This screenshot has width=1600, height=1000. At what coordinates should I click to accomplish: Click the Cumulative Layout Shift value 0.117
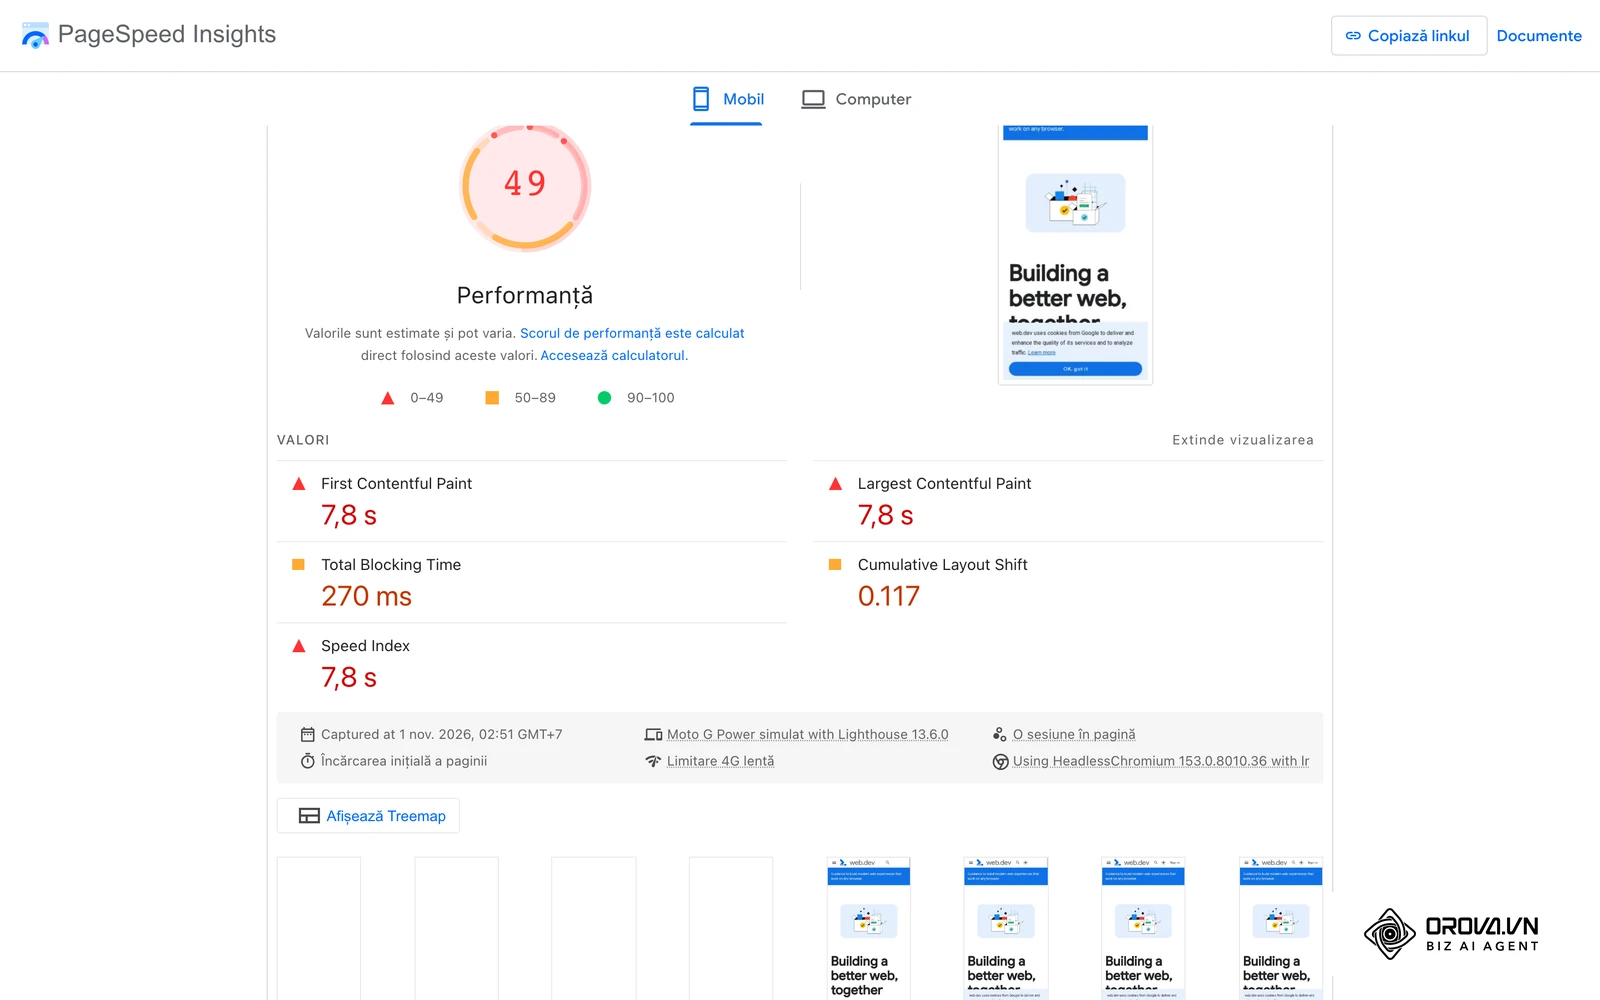888,596
